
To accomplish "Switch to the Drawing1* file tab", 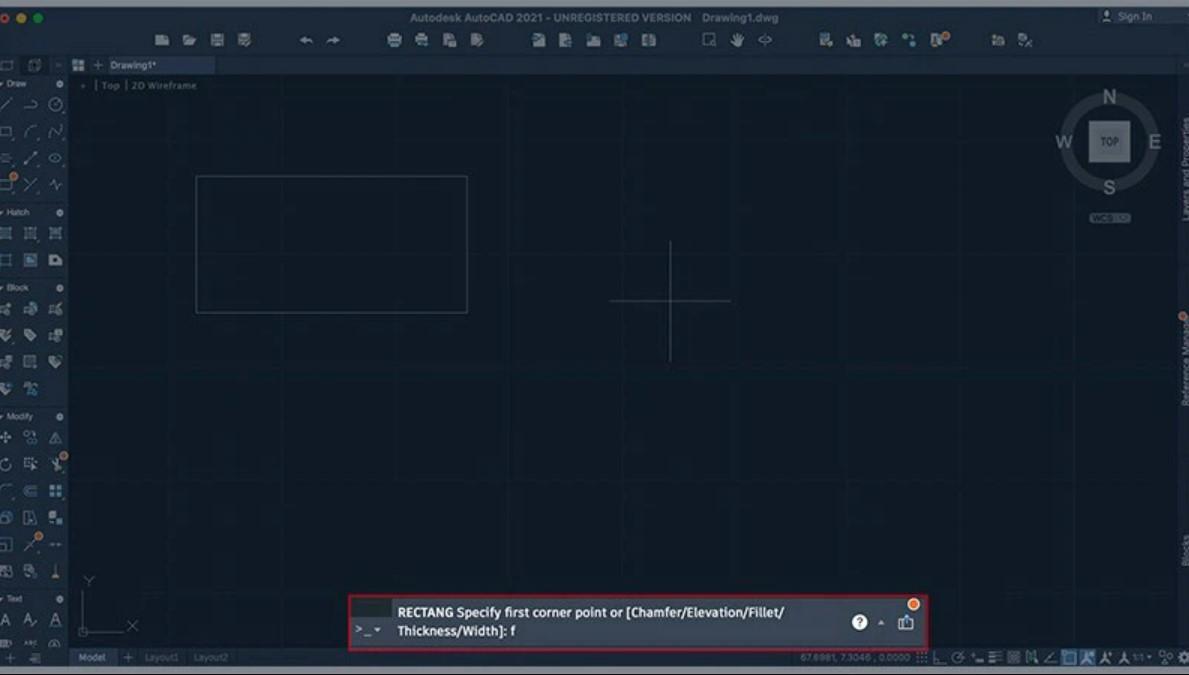I will pyautogui.click(x=161, y=65).
